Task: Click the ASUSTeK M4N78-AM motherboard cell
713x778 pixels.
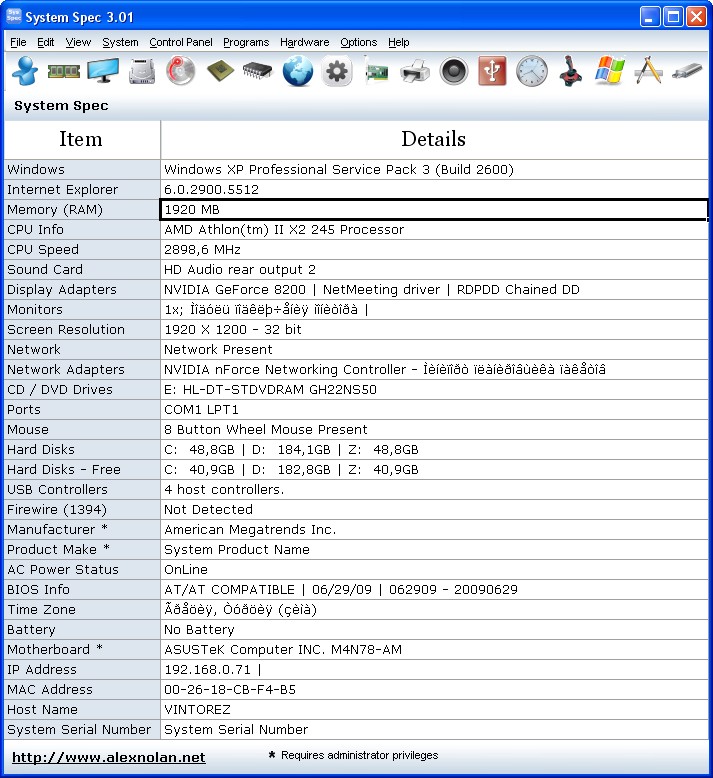Action: [434, 649]
